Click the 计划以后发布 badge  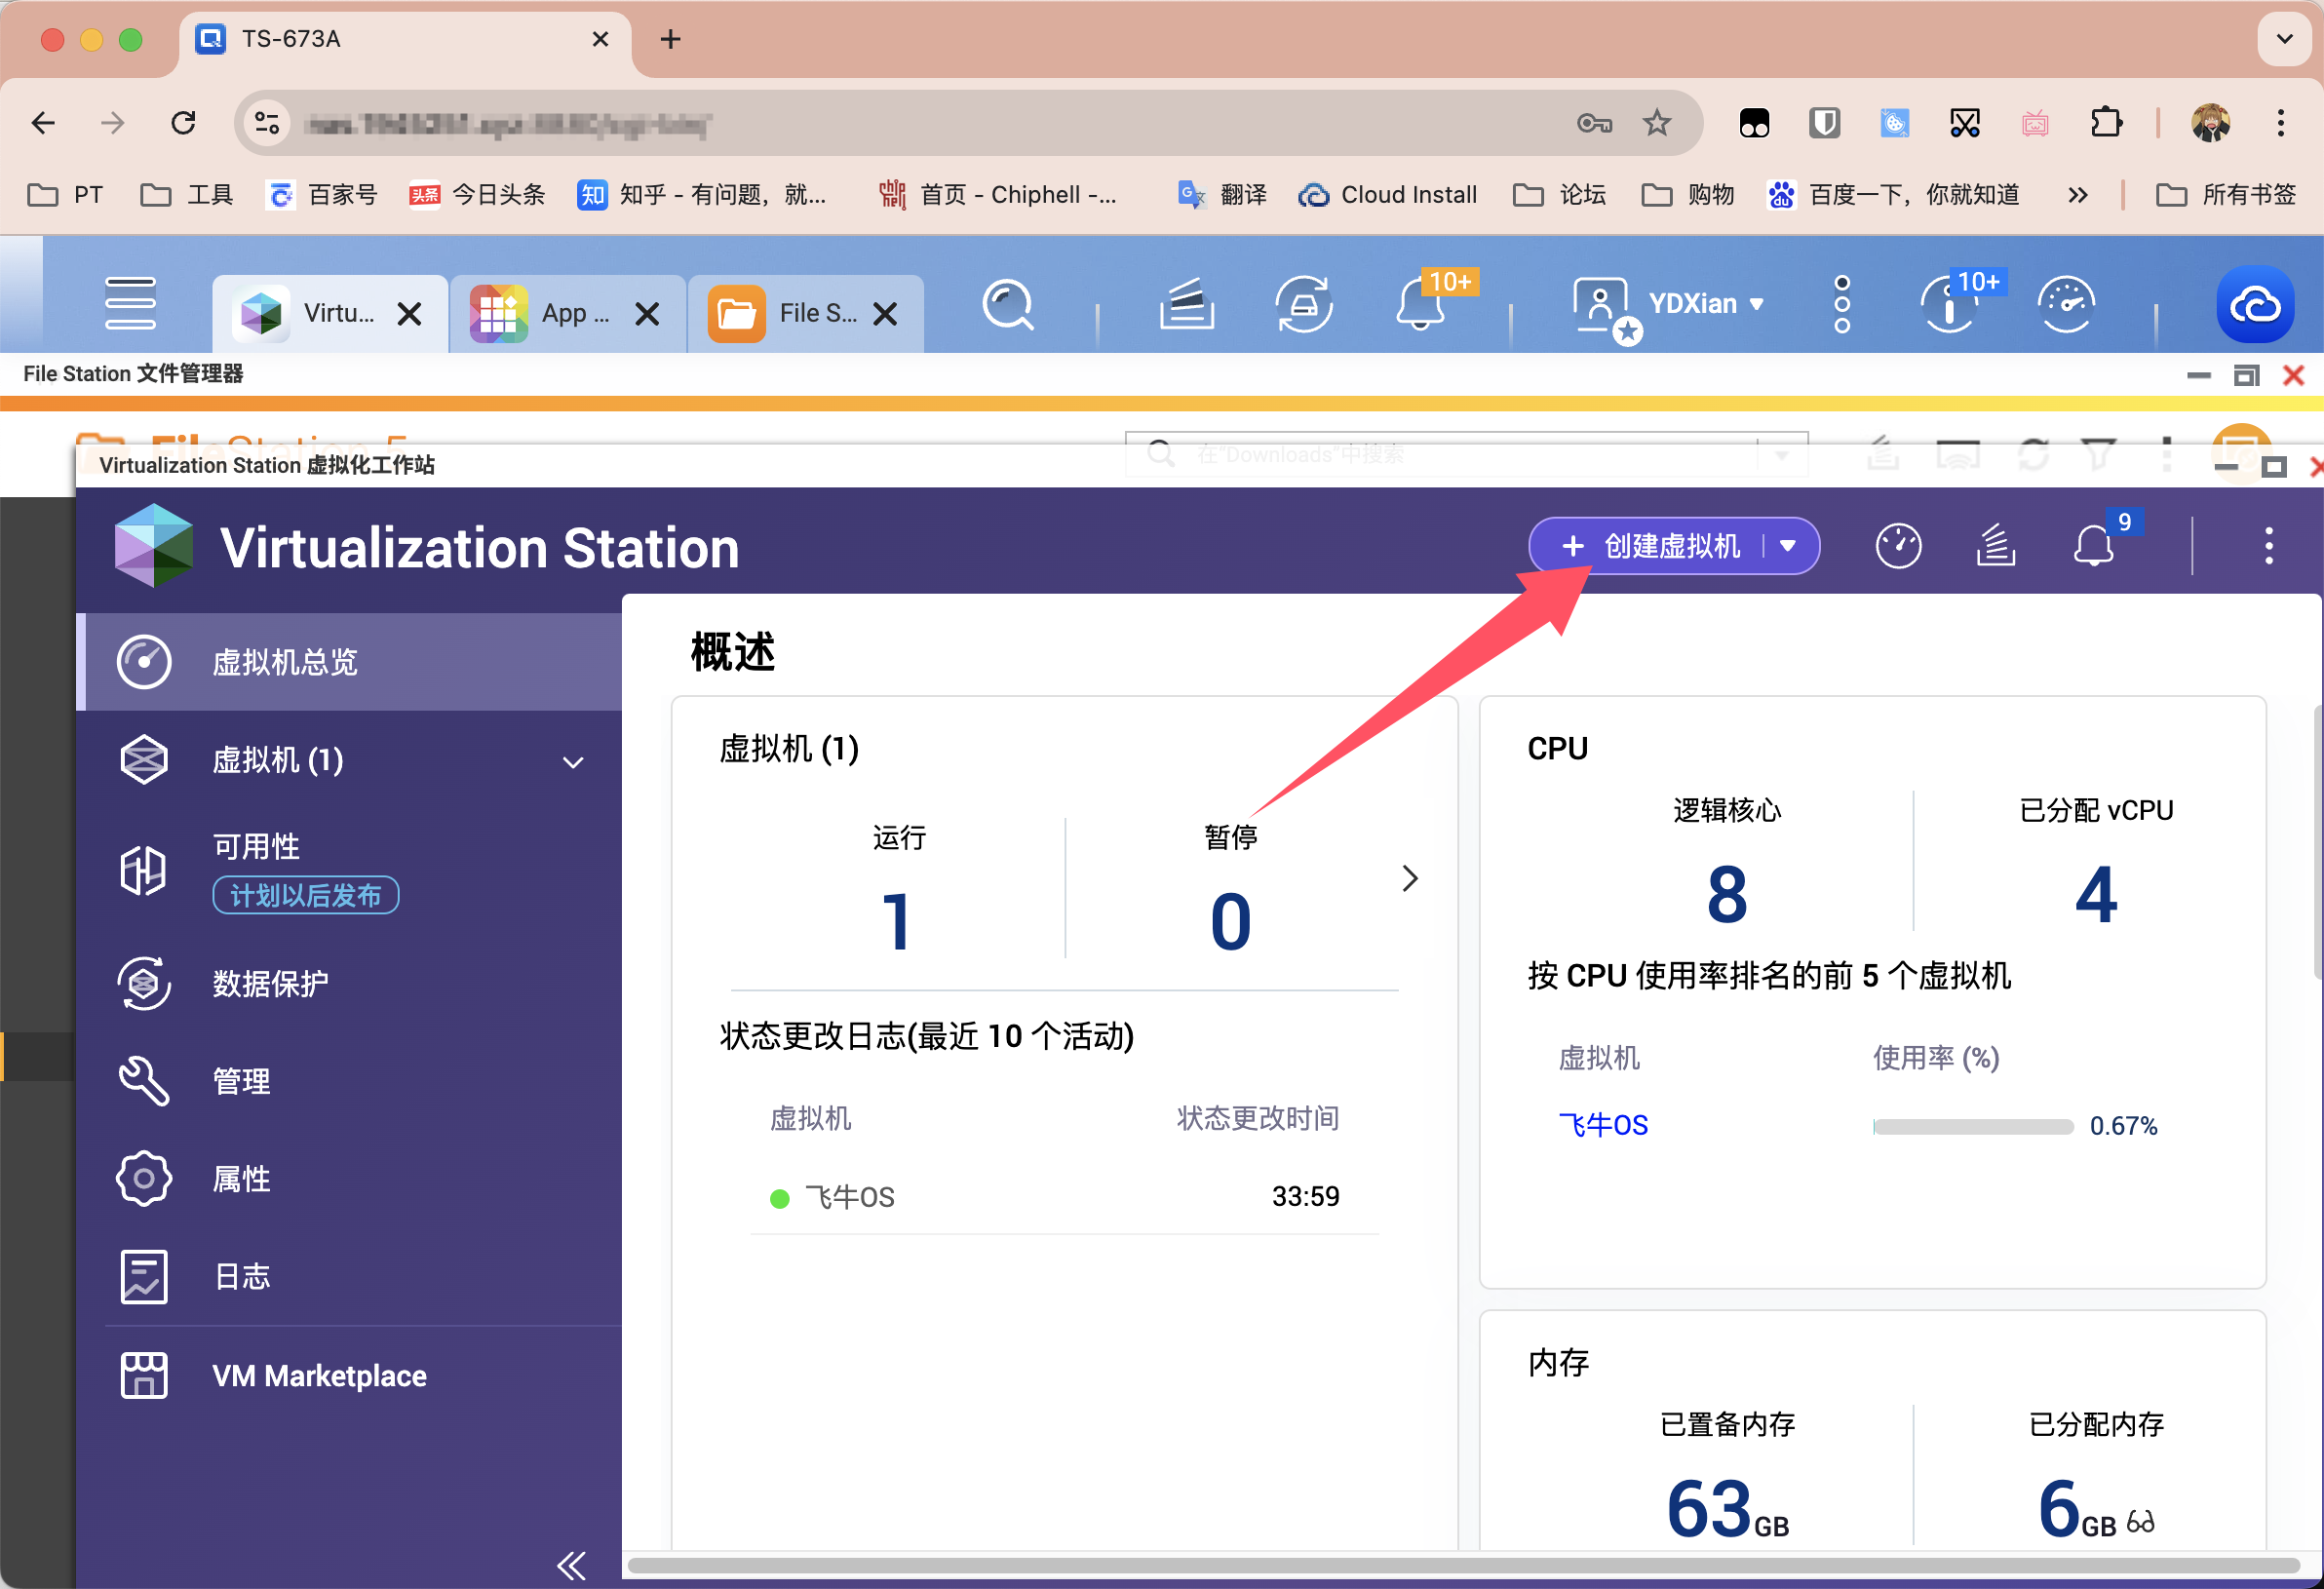click(x=305, y=895)
